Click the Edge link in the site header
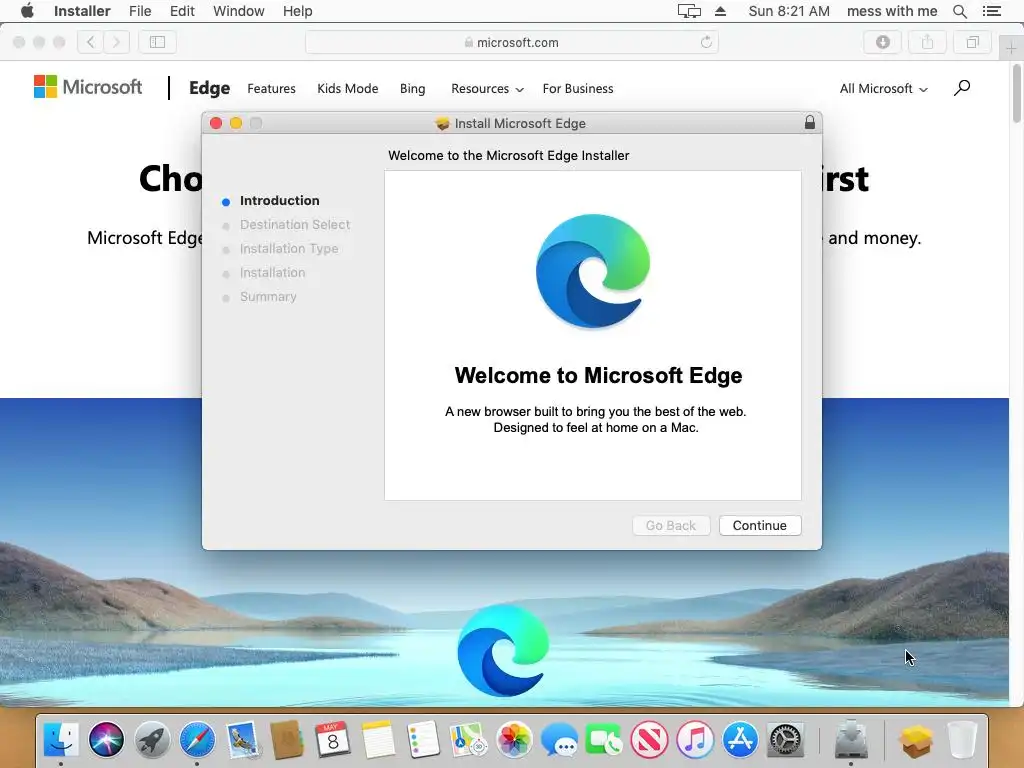The height and width of the screenshot is (768, 1024). coord(209,88)
